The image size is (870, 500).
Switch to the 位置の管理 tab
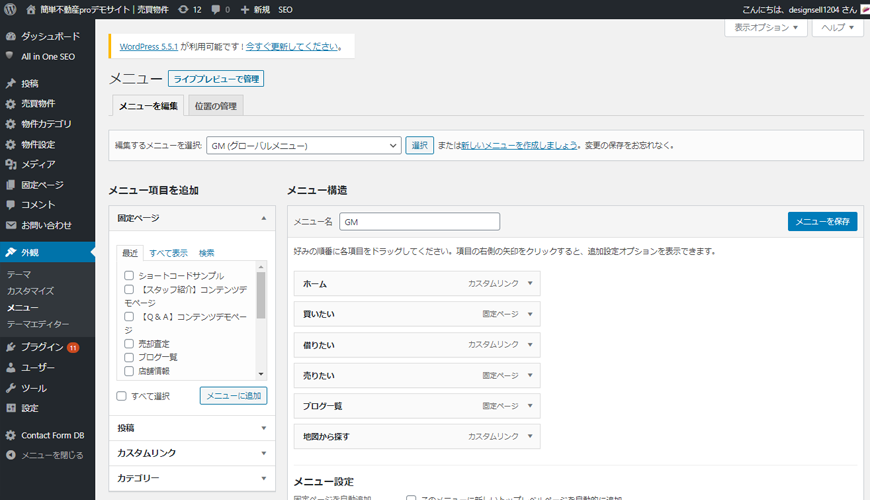coord(215,106)
